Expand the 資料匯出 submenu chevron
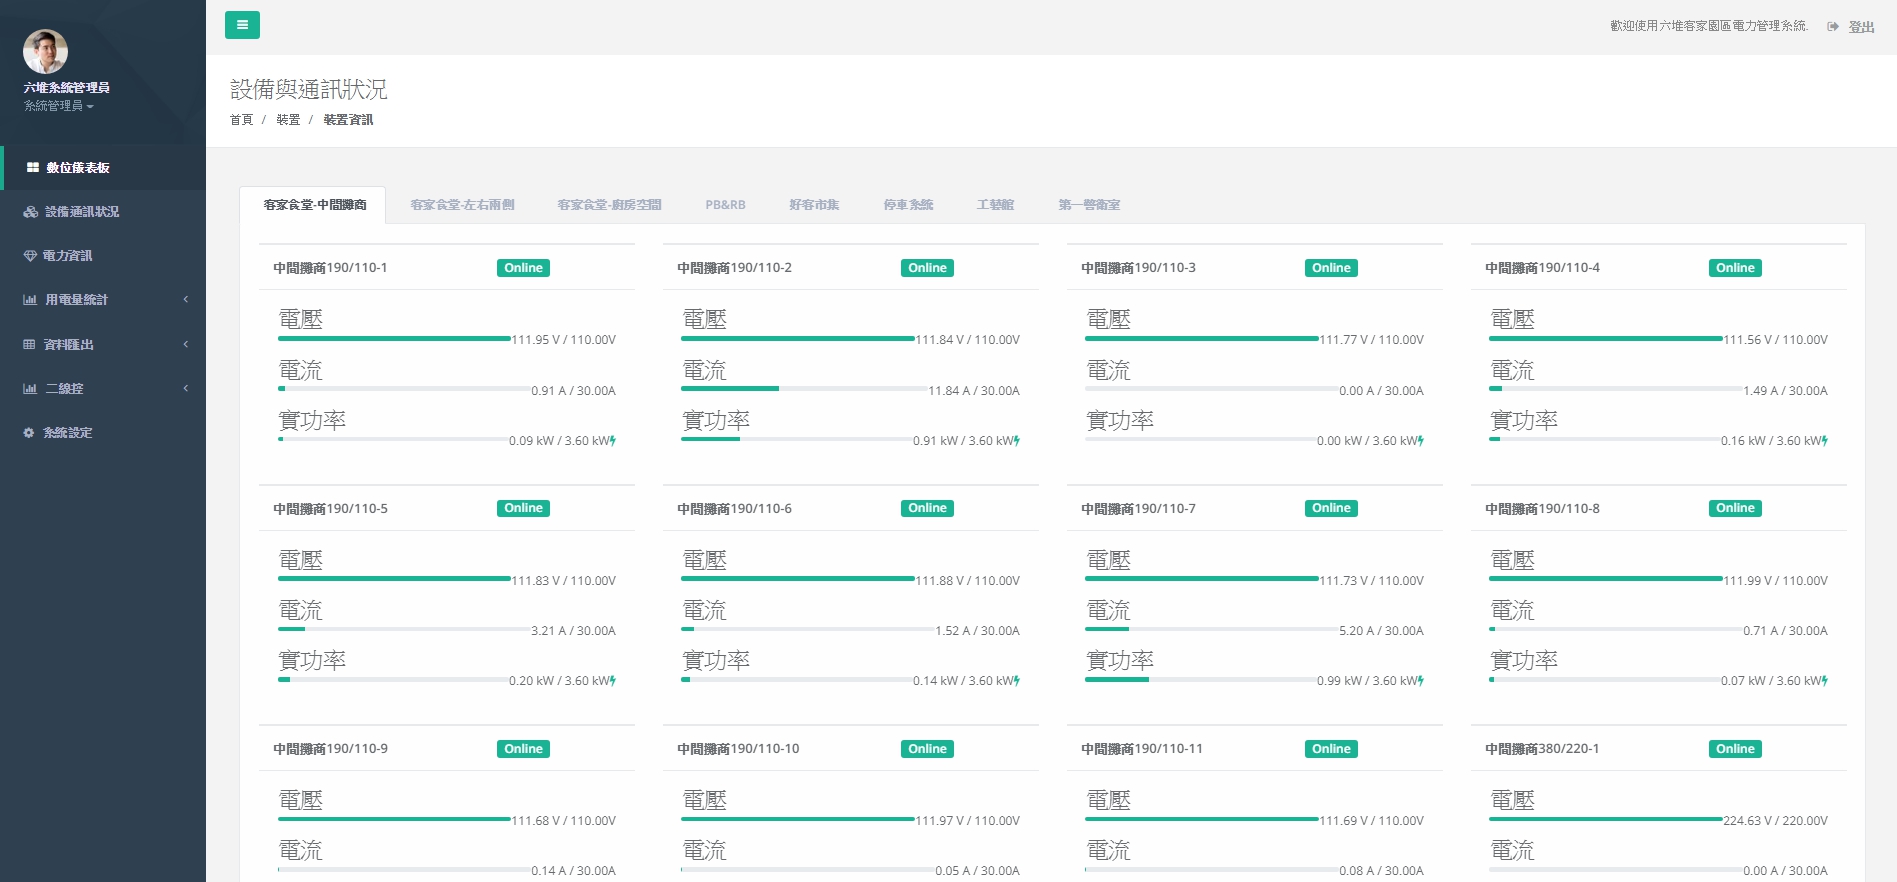This screenshot has width=1897, height=882. (x=186, y=344)
